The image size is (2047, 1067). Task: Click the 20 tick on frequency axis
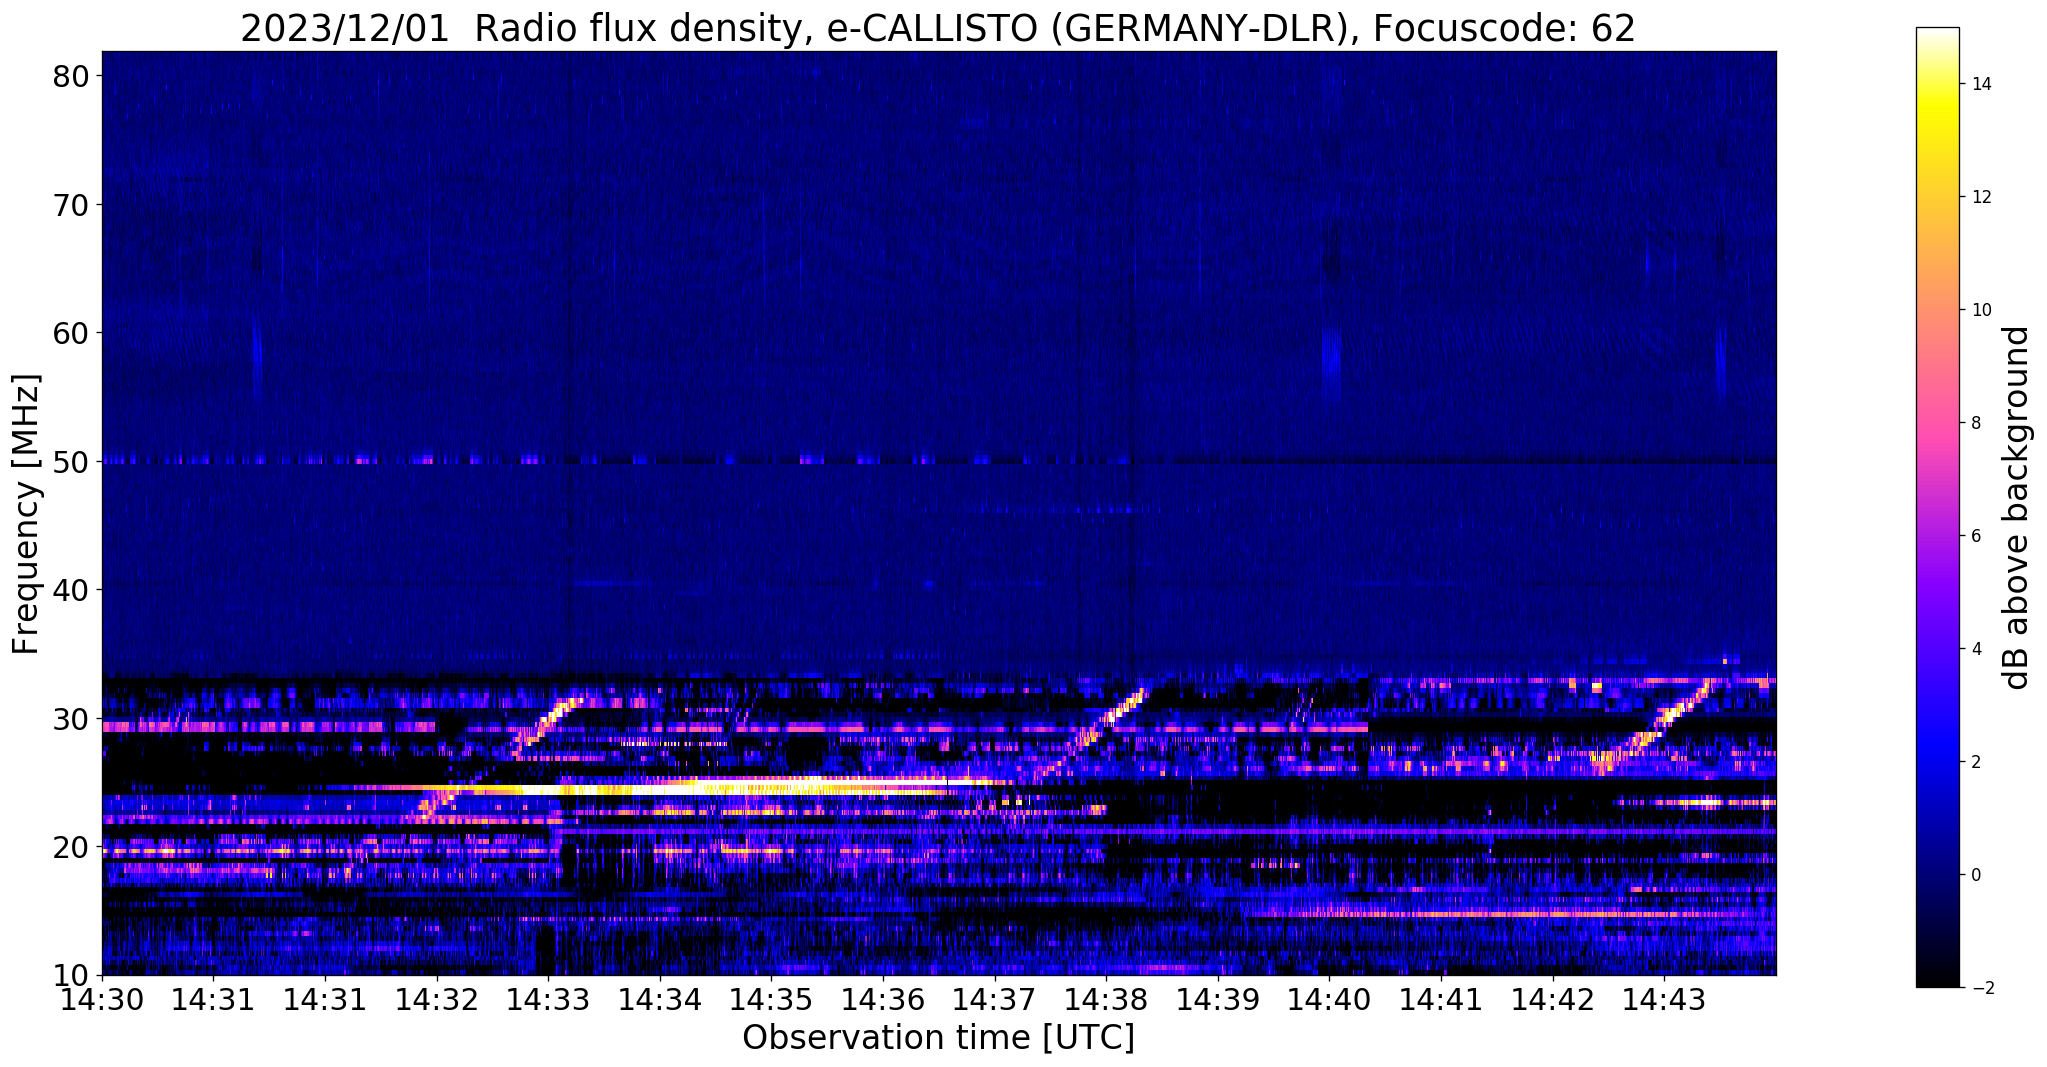coord(73,847)
